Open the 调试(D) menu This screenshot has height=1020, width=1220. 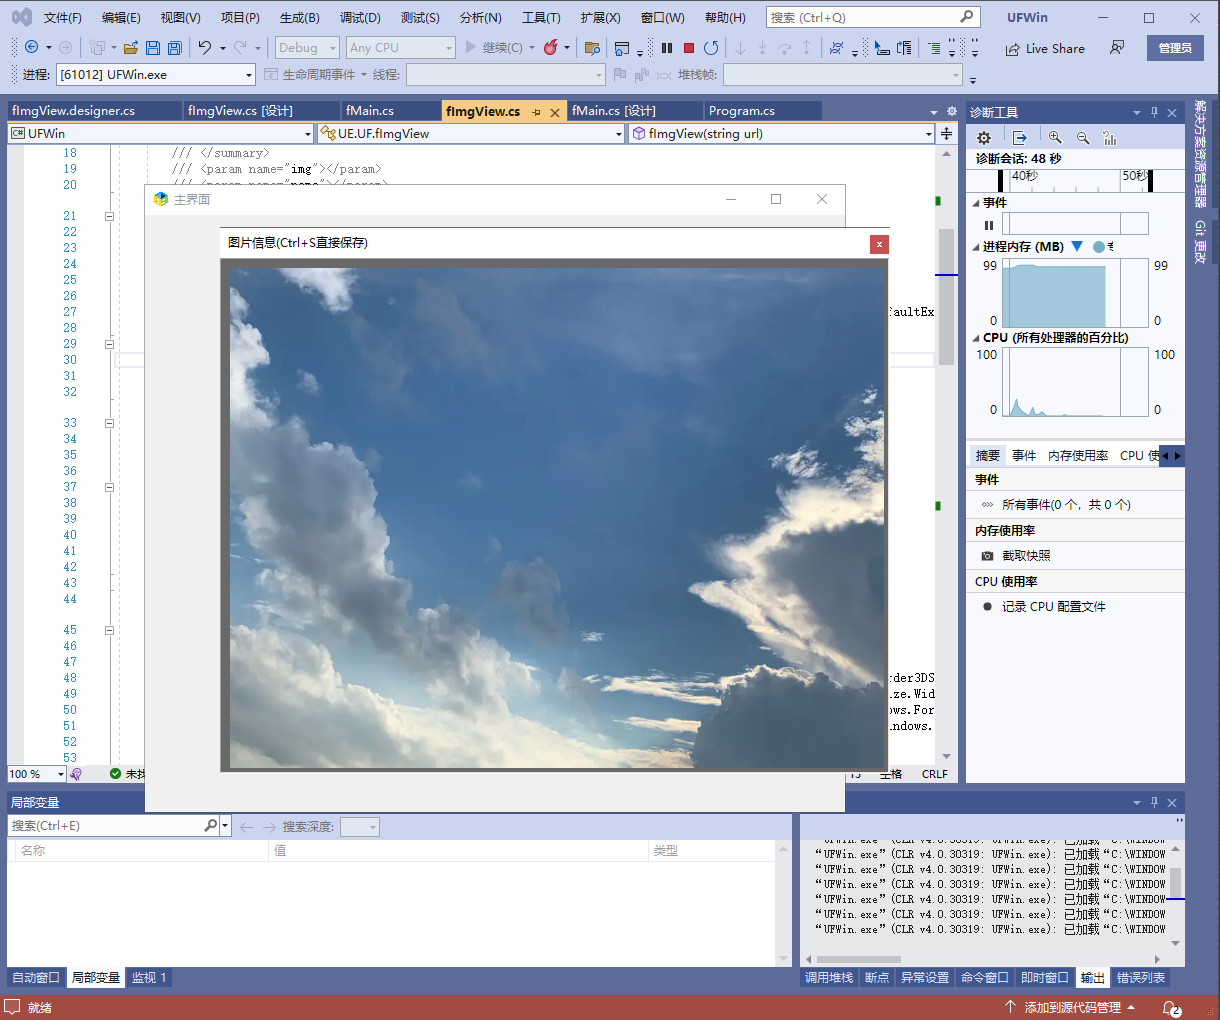[360, 18]
